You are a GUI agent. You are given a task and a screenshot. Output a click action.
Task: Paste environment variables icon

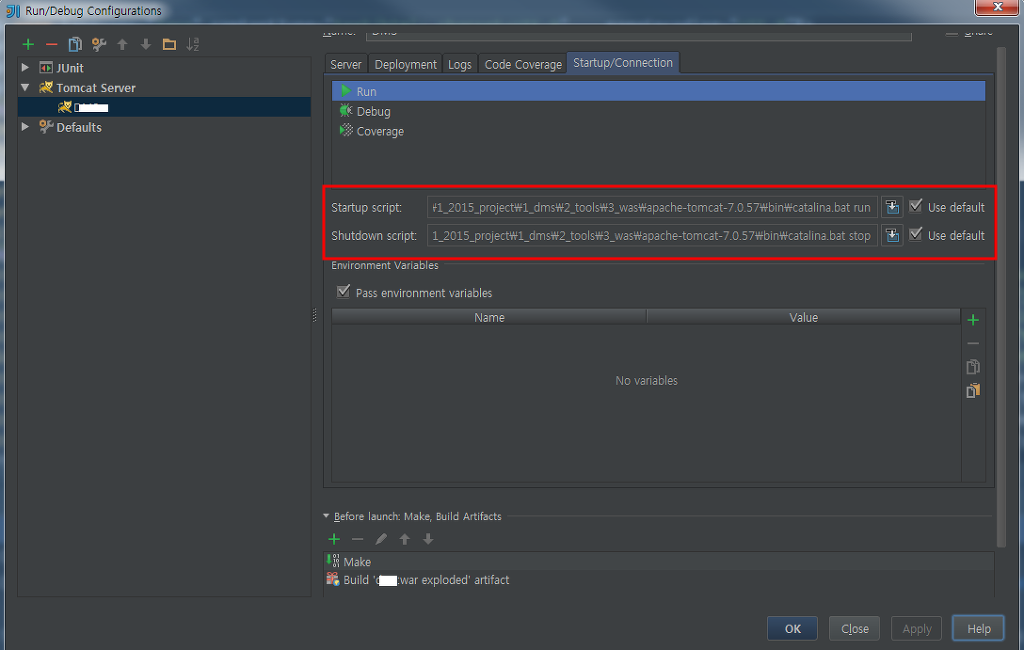[x=973, y=391]
